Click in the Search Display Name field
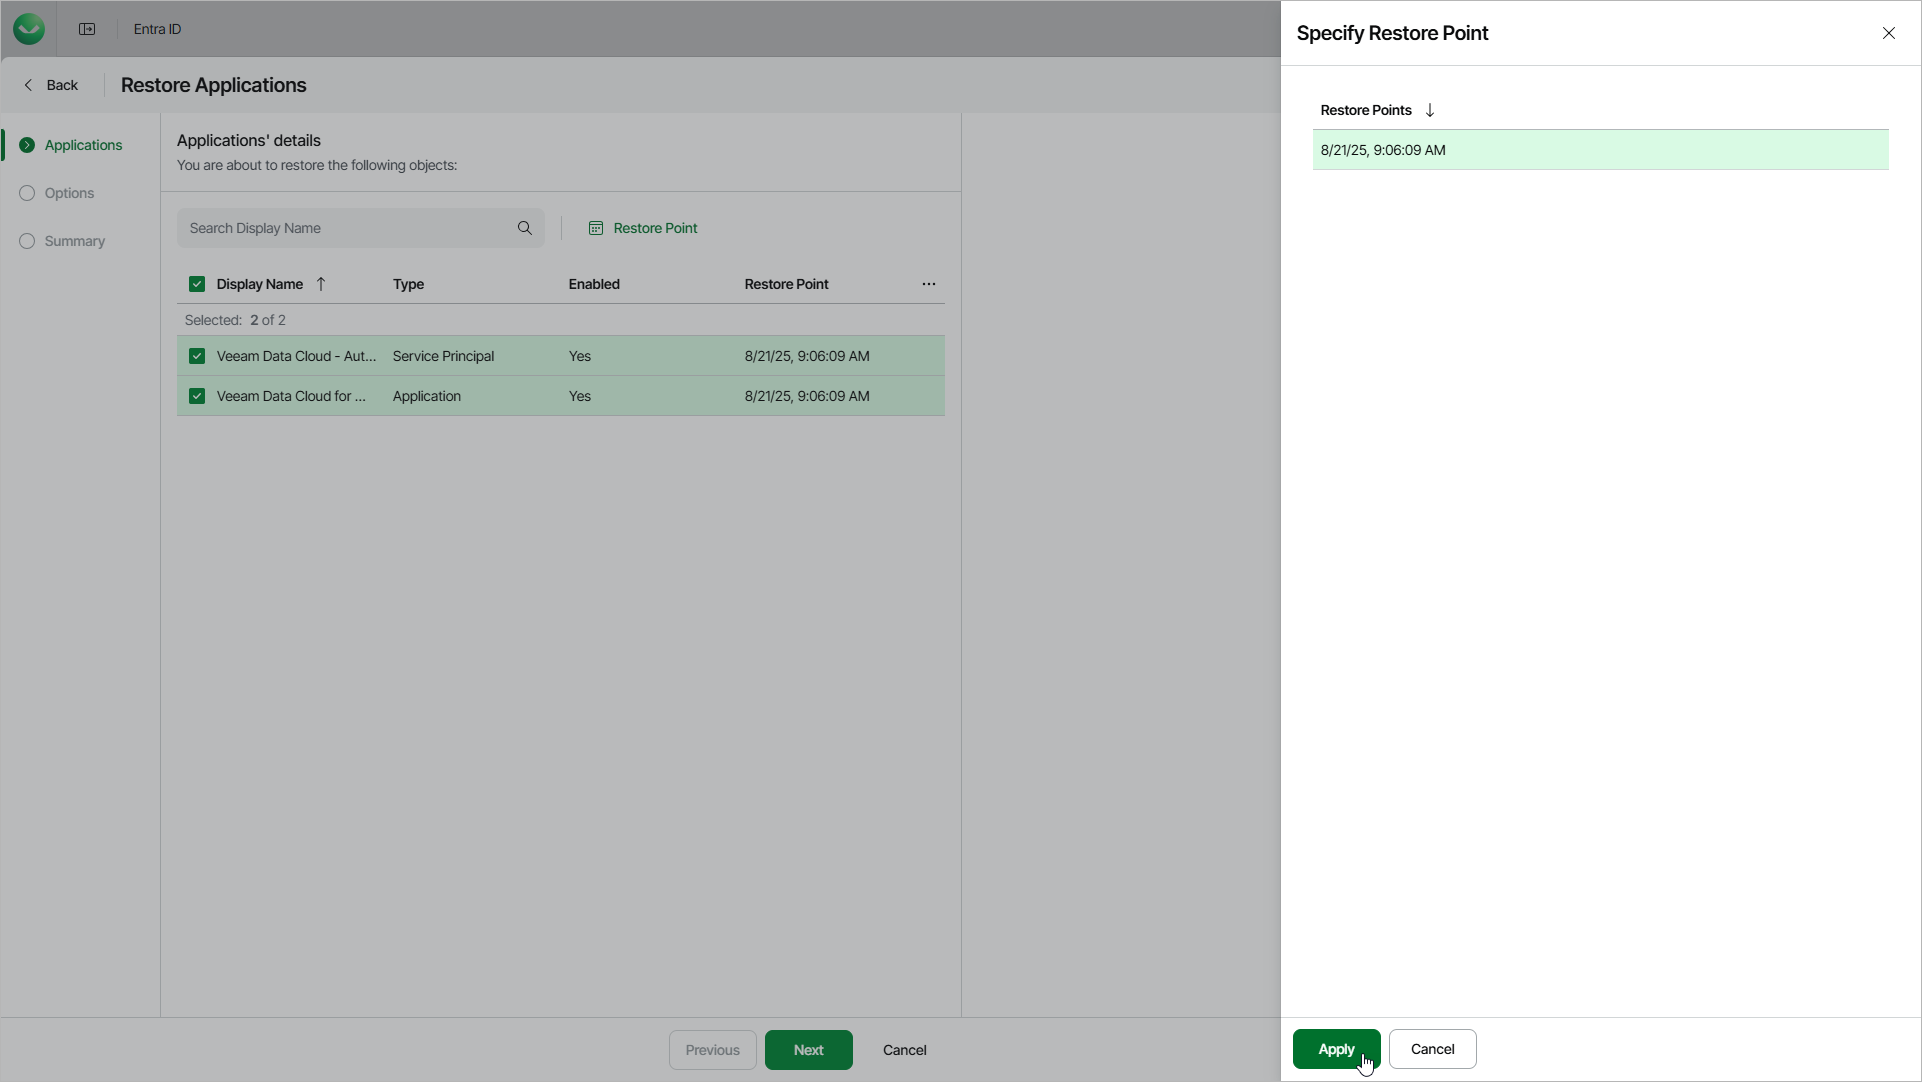The height and width of the screenshot is (1082, 1922). click(345, 228)
